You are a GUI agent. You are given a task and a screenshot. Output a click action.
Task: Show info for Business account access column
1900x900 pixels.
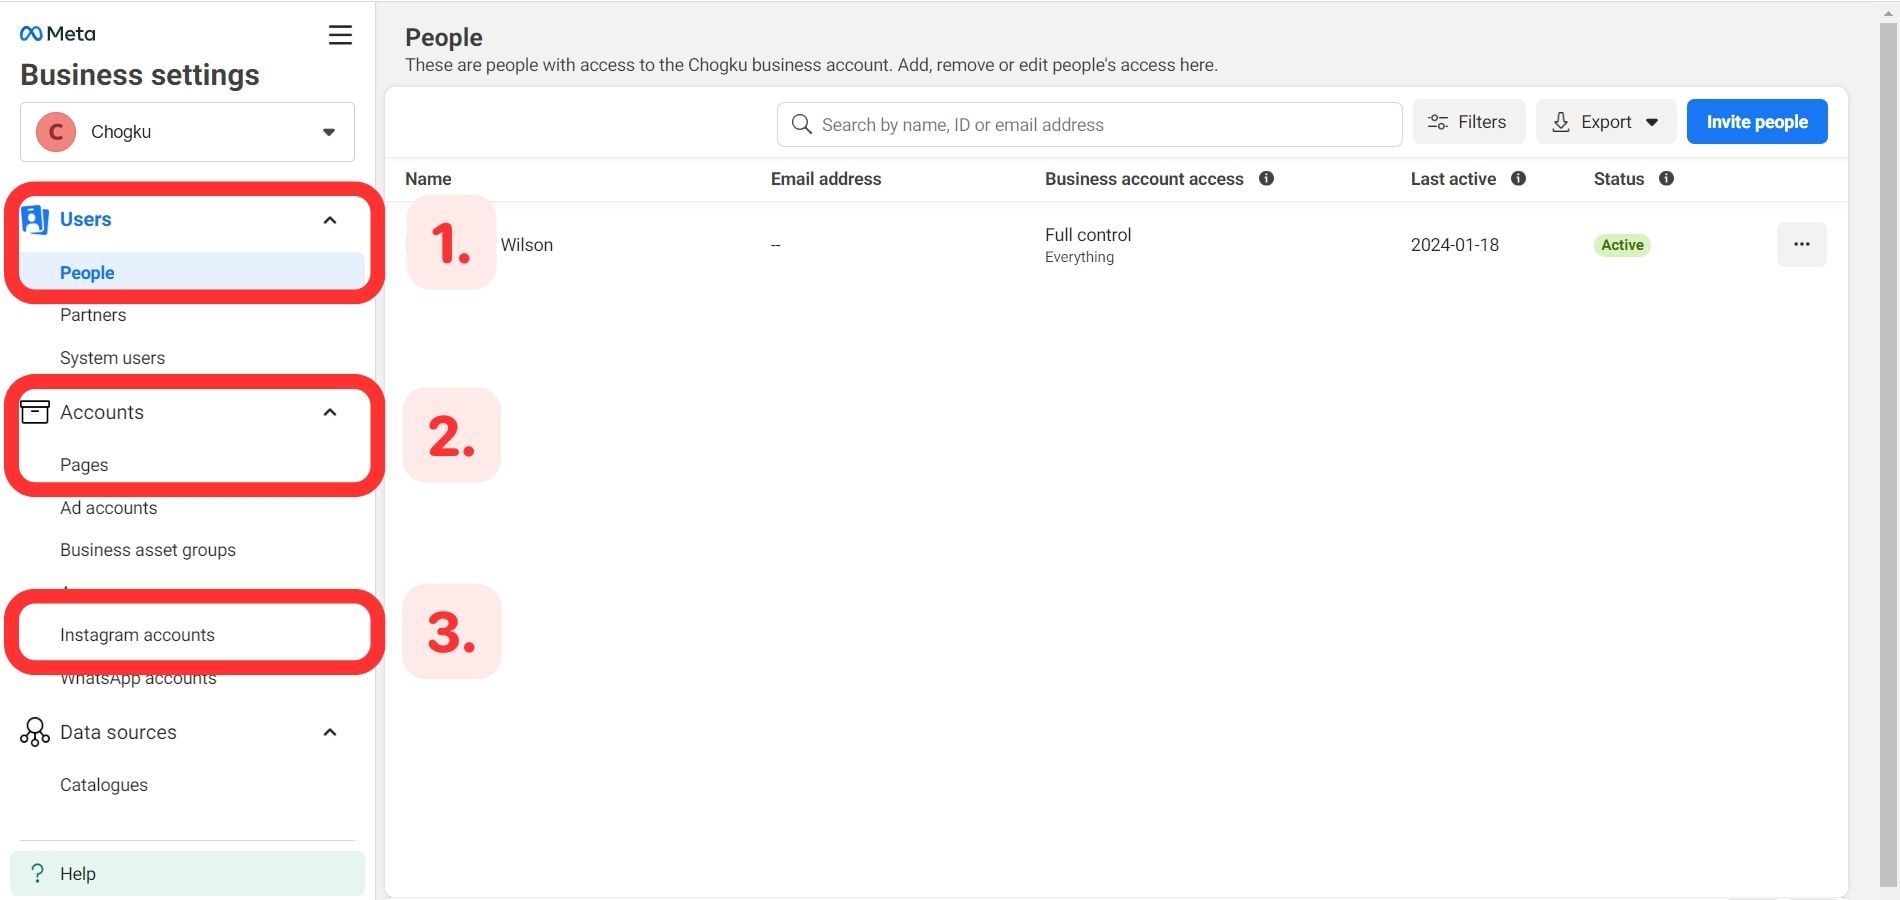[1266, 178]
